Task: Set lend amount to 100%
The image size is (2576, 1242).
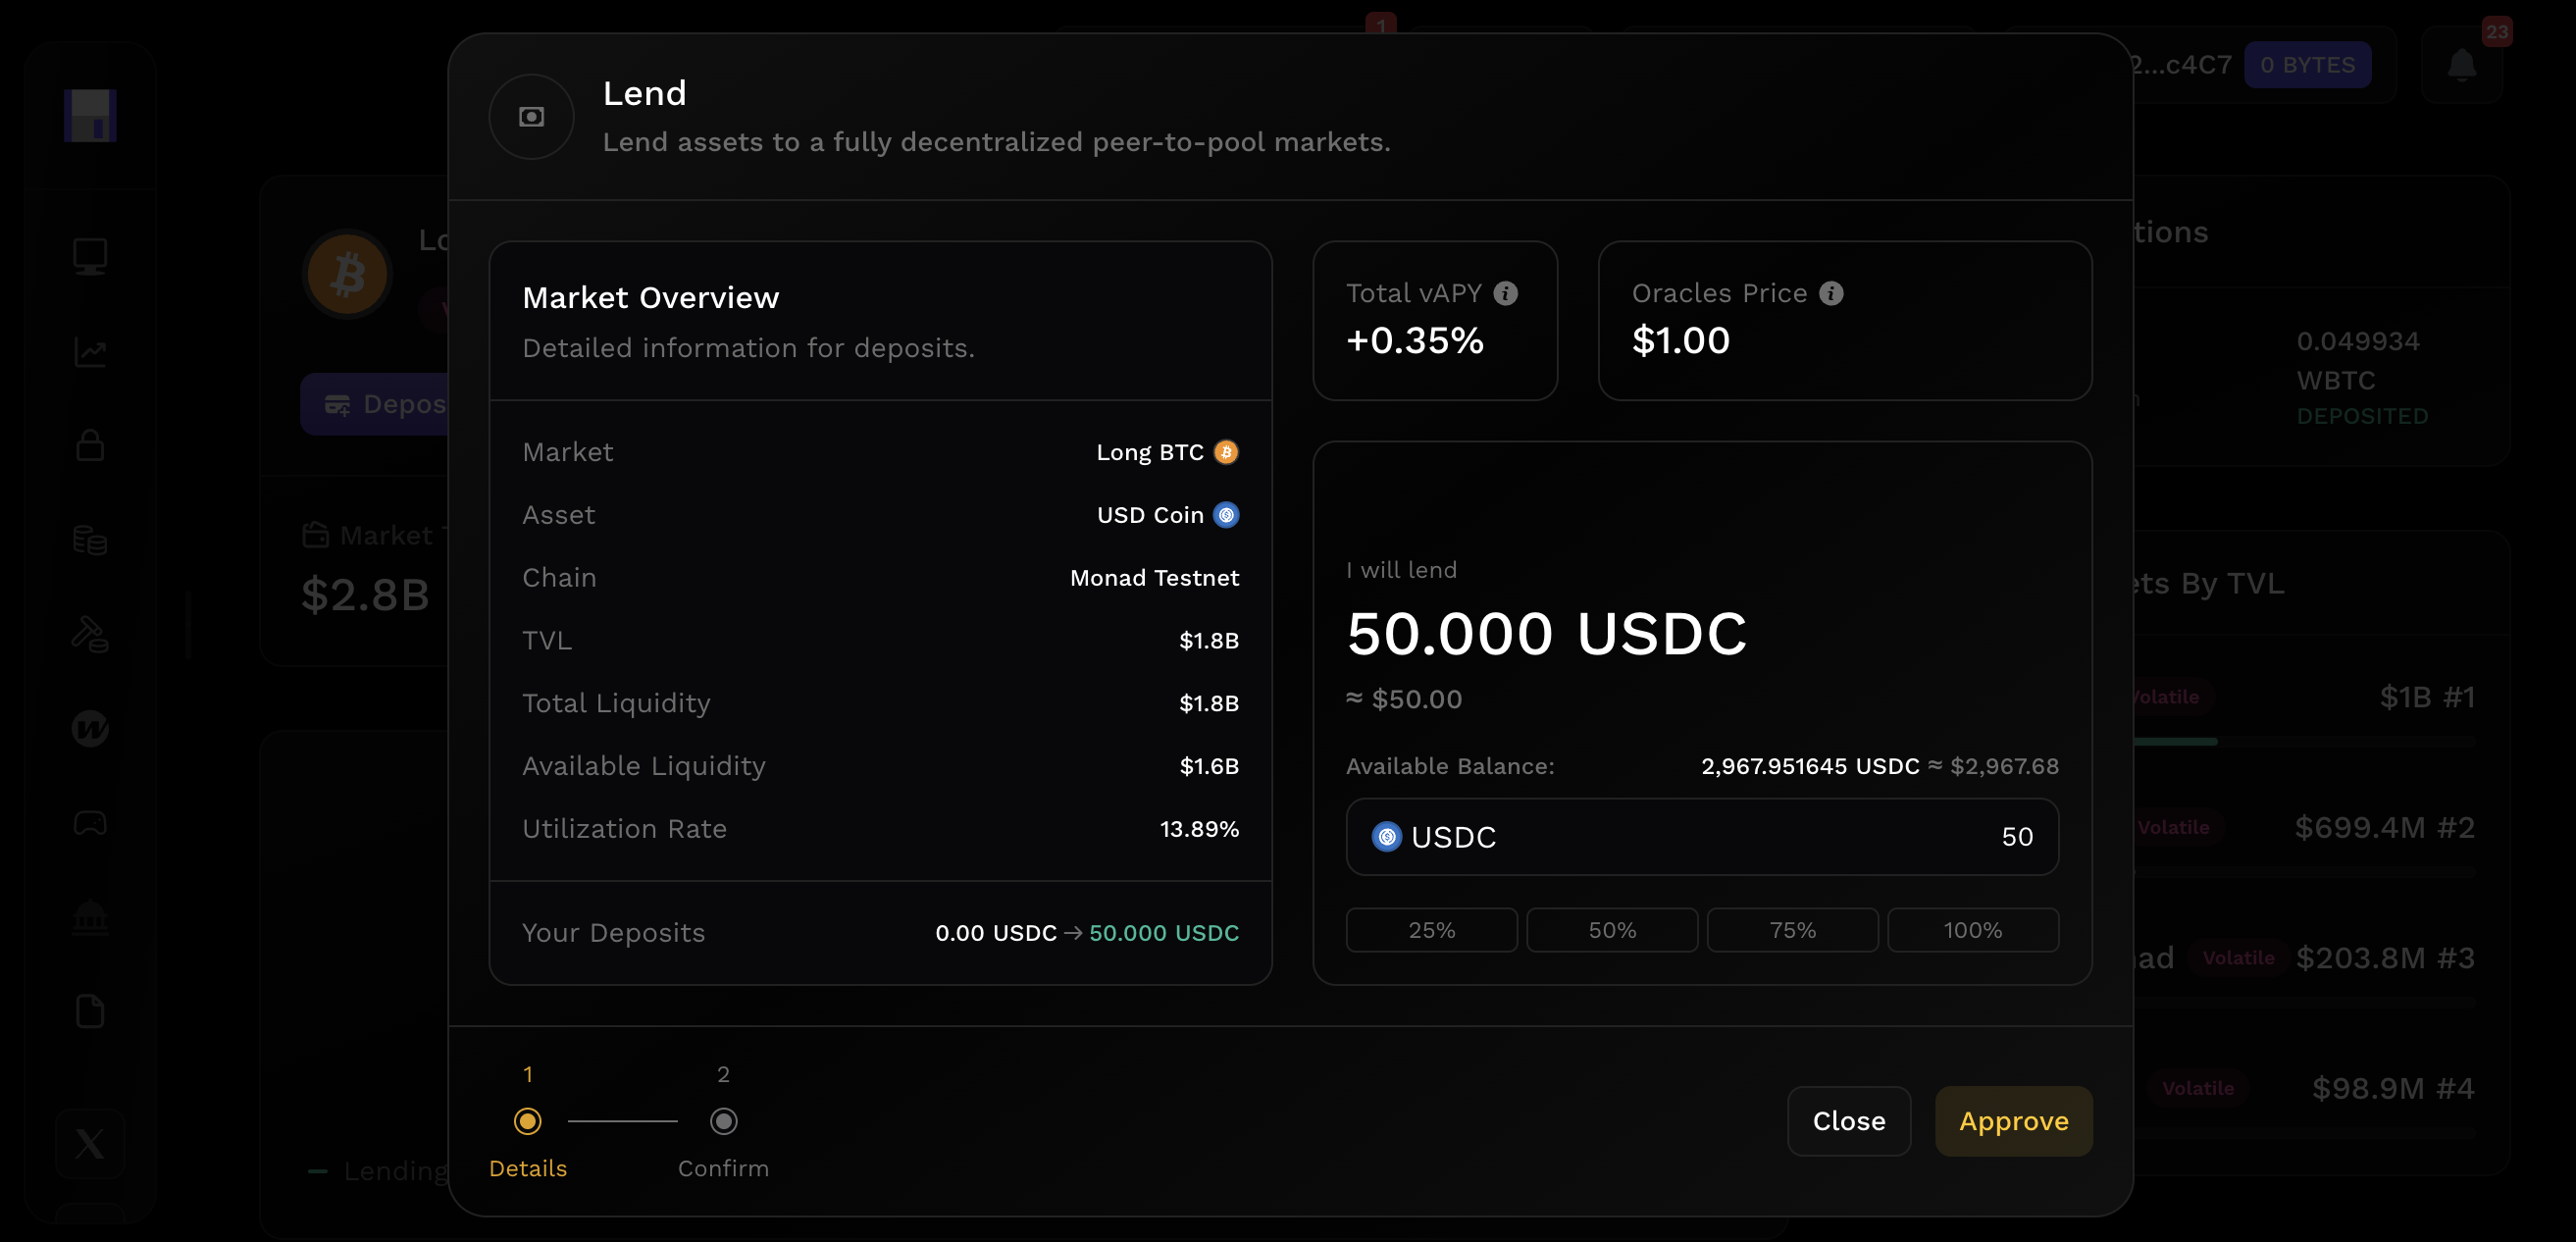Action: (x=1973, y=930)
